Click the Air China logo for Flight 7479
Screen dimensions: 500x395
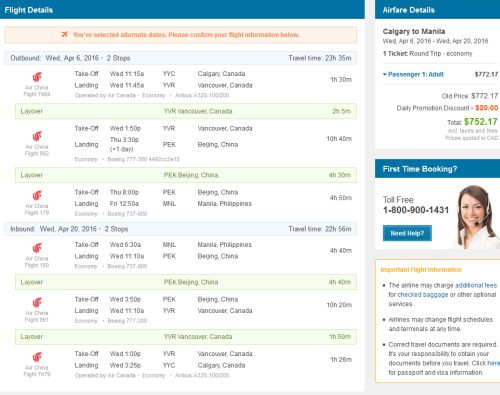(x=37, y=357)
